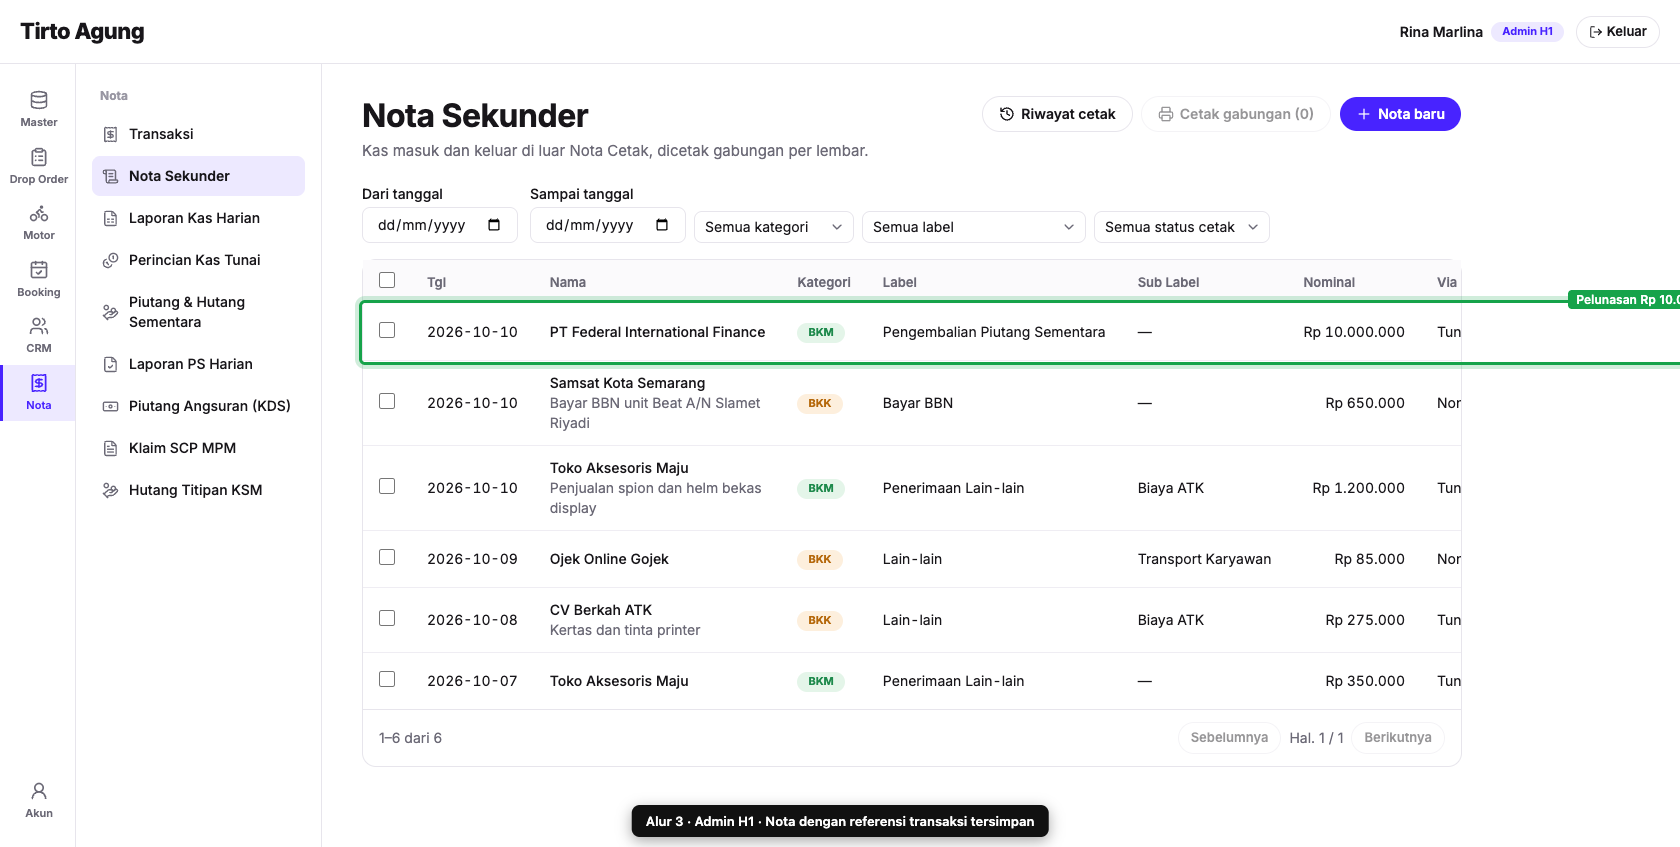Go to Laporan PS Harian menu

(x=198, y=364)
